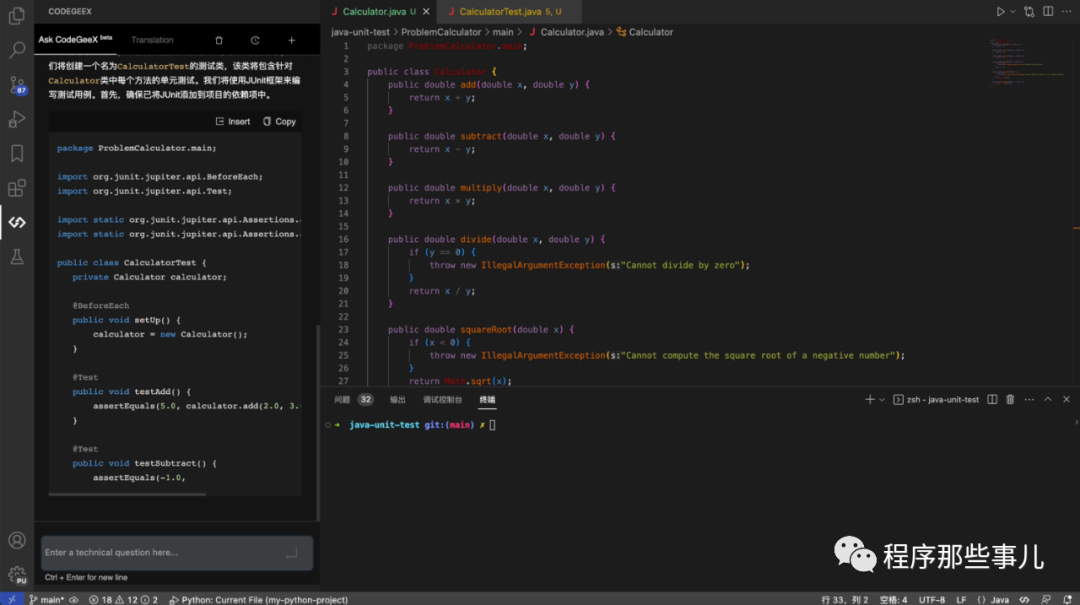Open the Search view in the activity bar
This screenshot has height=605, width=1080.
tap(16, 48)
